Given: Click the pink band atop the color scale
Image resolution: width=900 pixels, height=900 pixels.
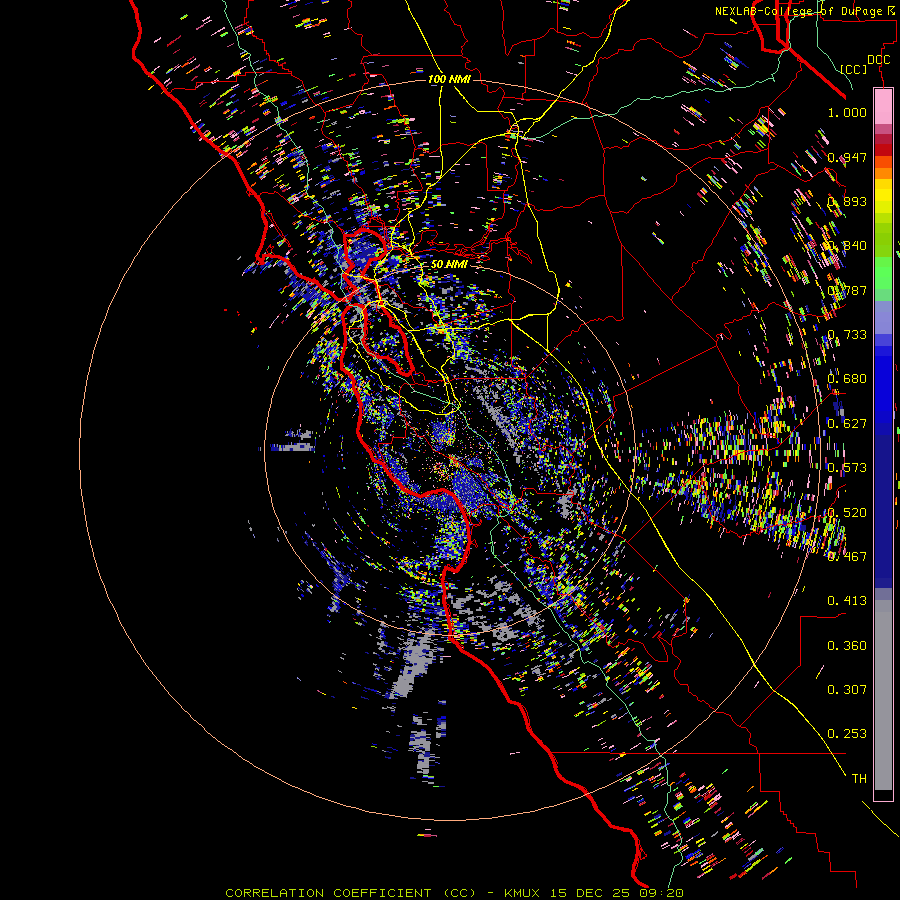Looking at the screenshot, I should click(883, 106).
